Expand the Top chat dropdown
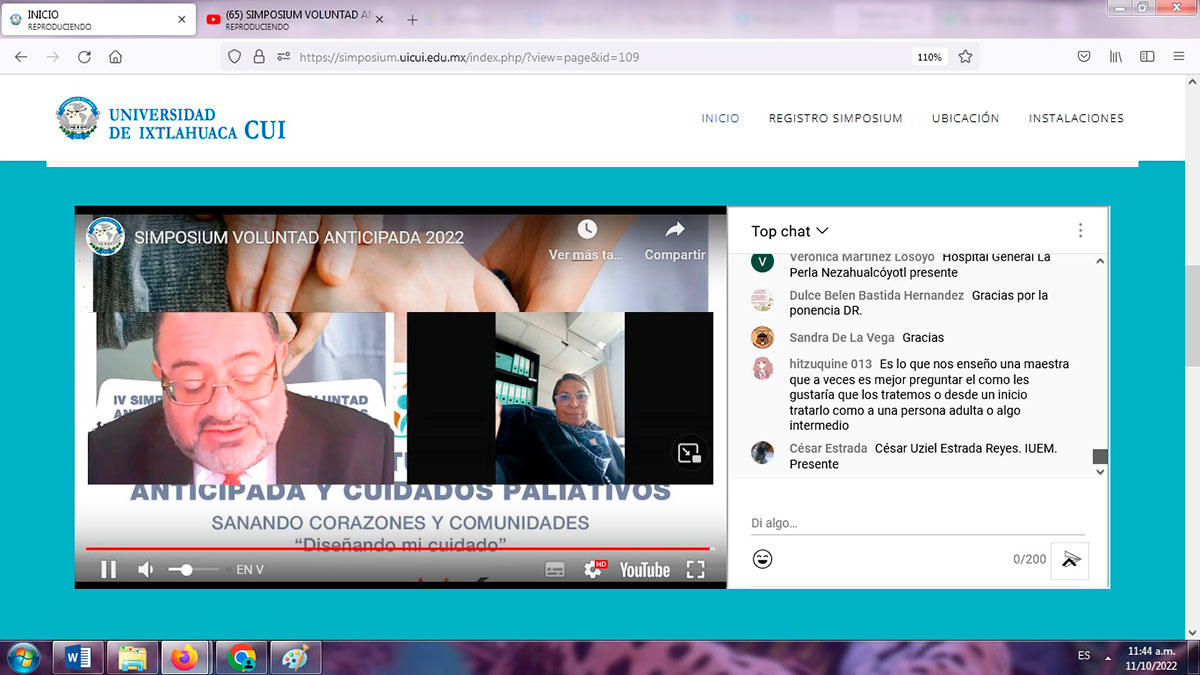1200x675 pixels. pyautogui.click(x=790, y=231)
